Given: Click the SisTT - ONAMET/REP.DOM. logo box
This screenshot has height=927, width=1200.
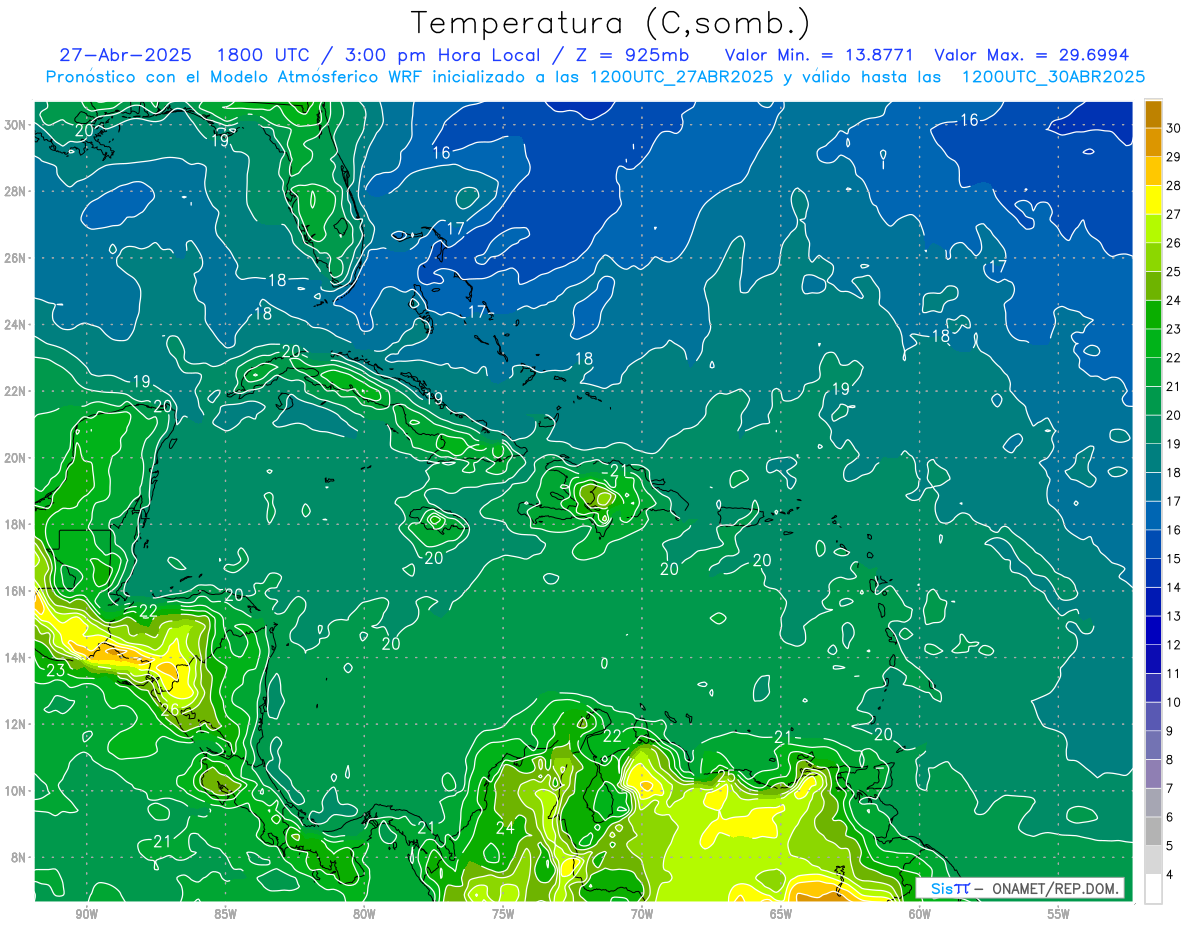Looking at the screenshot, I should click(x=1020, y=888).
